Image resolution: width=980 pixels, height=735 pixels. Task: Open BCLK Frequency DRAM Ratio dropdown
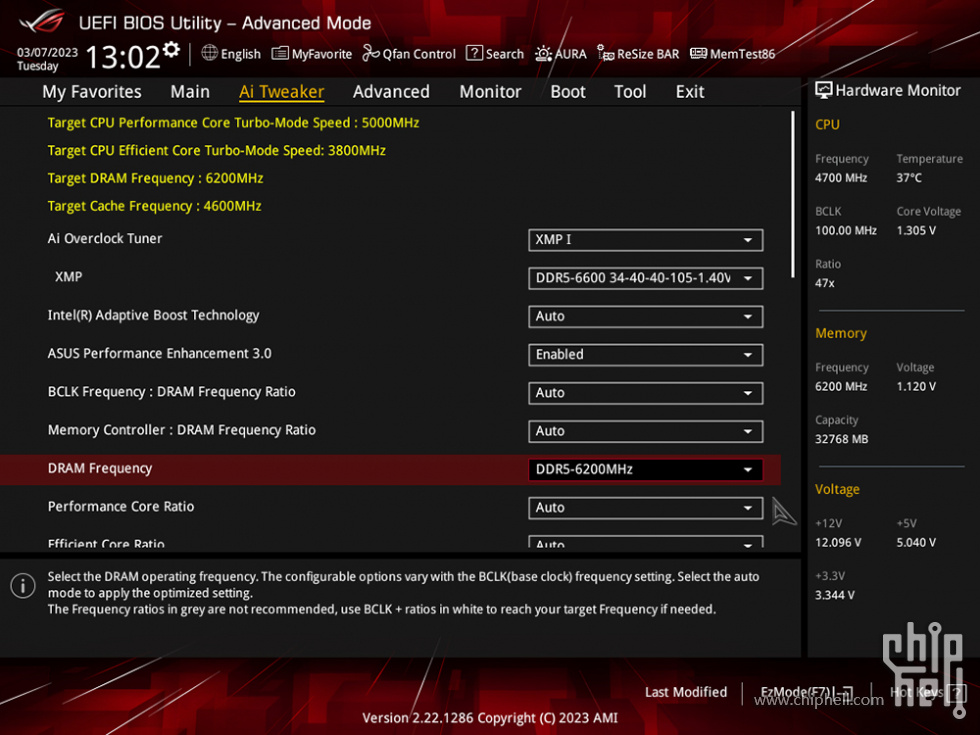[x=645, y=393]
